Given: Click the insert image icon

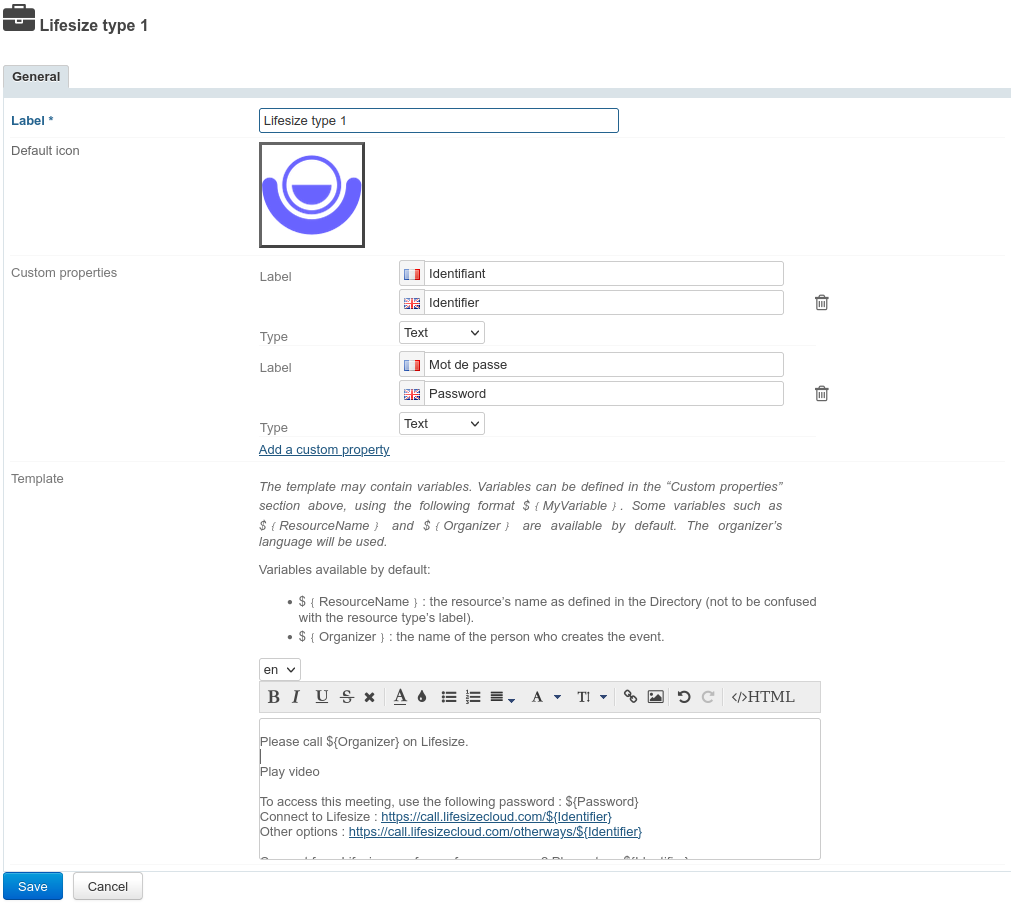Looking at the screenshot, I should click(x=655, y=697).
